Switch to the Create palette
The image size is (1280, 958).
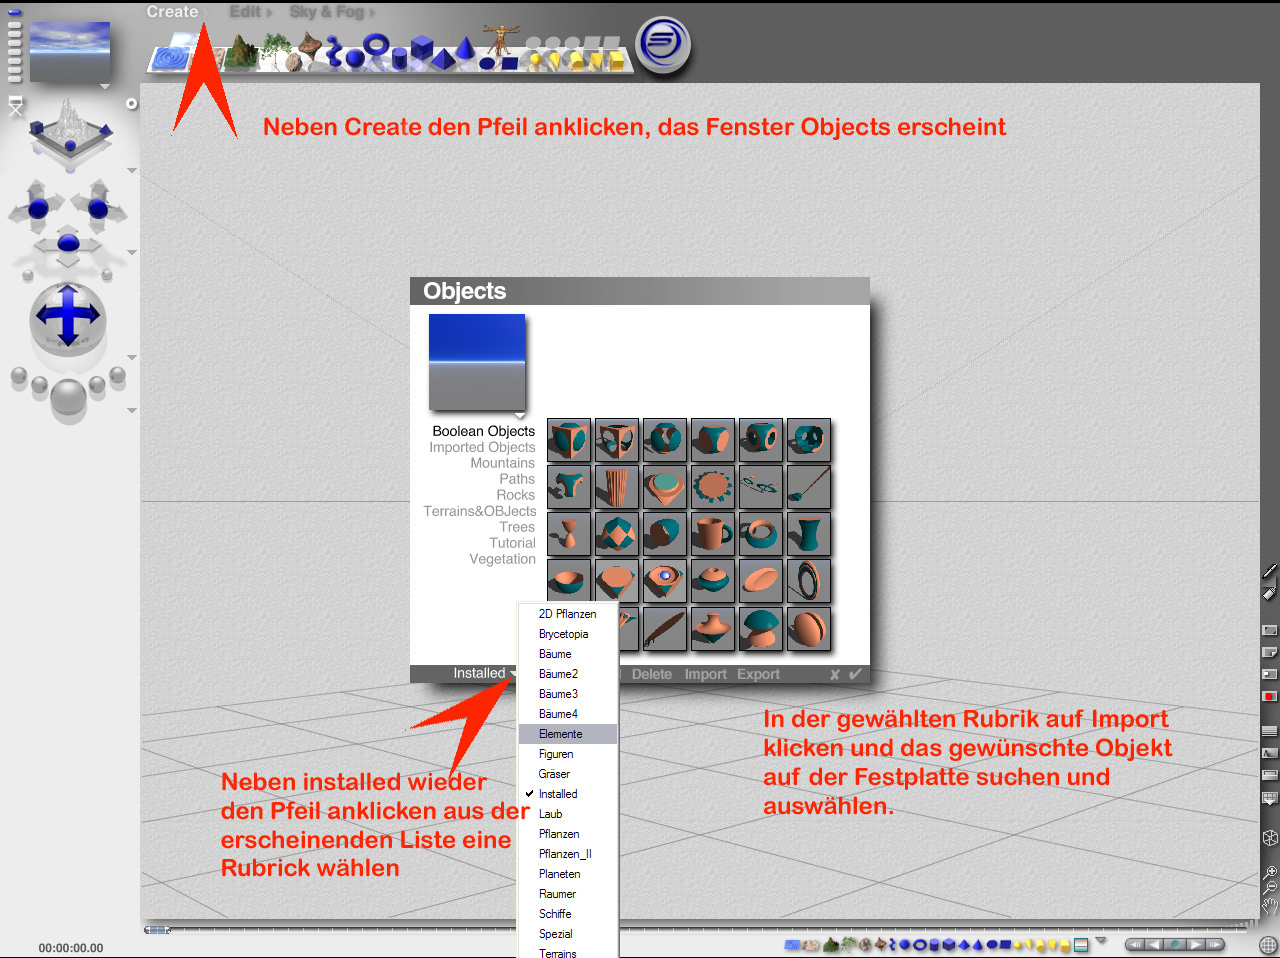point(172,12)
